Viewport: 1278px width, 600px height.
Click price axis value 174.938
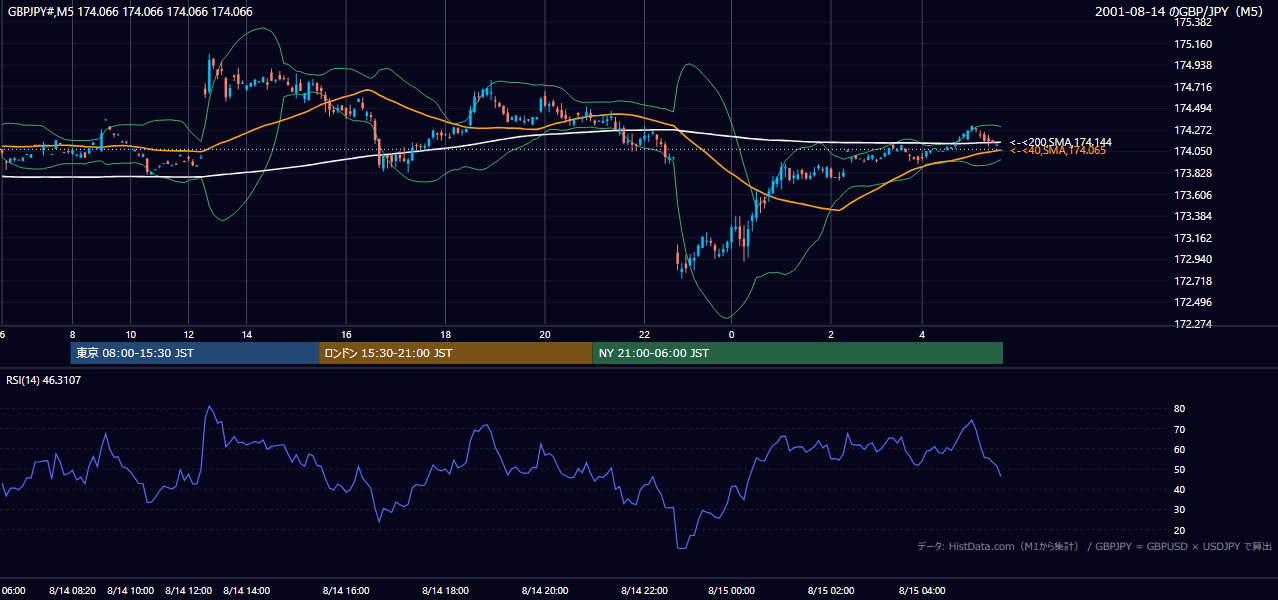click(x=1193, y=65)
